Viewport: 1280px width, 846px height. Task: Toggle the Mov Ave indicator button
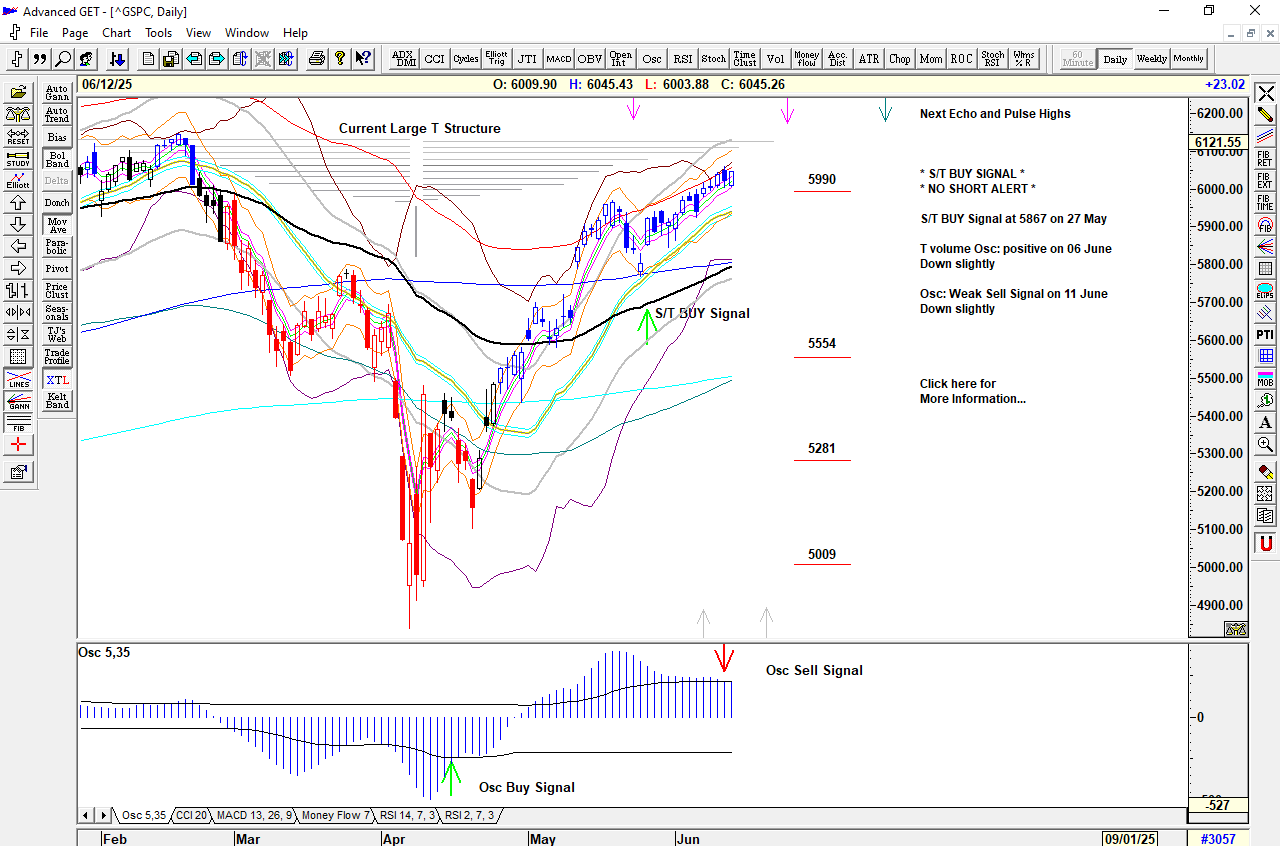coord(57,225)
